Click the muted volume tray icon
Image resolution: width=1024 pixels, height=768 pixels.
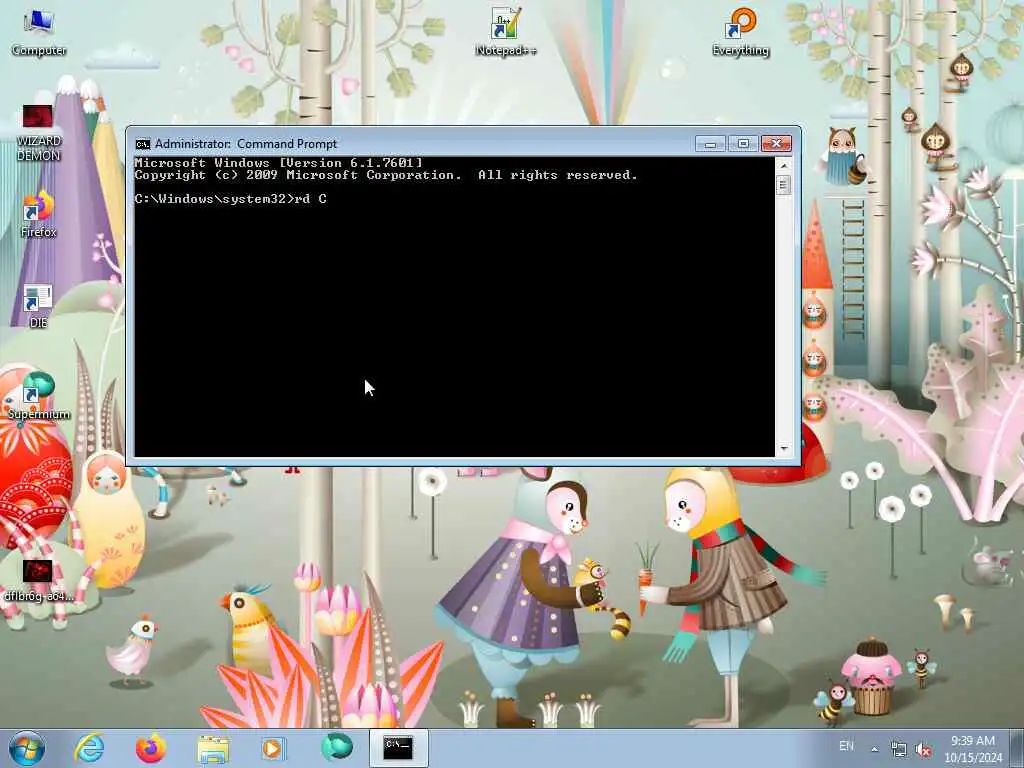[923, 750]
